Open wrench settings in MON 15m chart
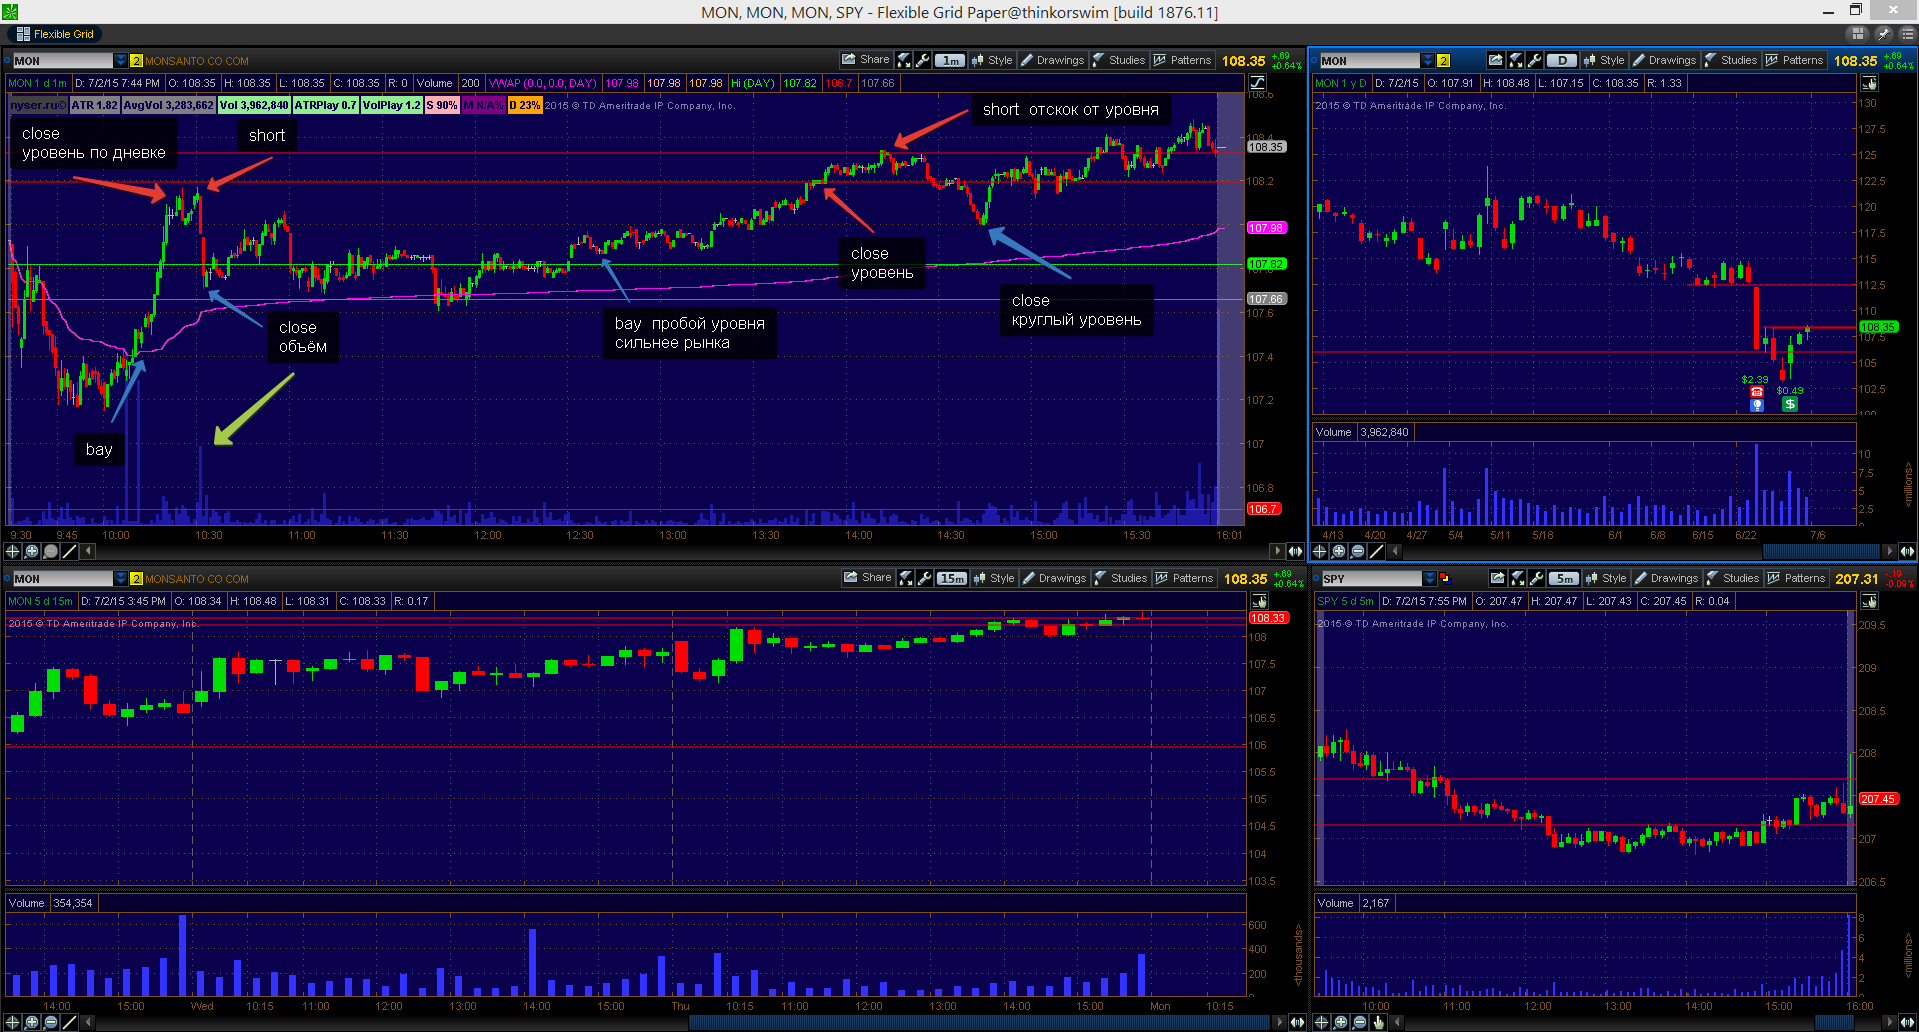Viewport: 1919px width, 1032px height. (925, 578)
